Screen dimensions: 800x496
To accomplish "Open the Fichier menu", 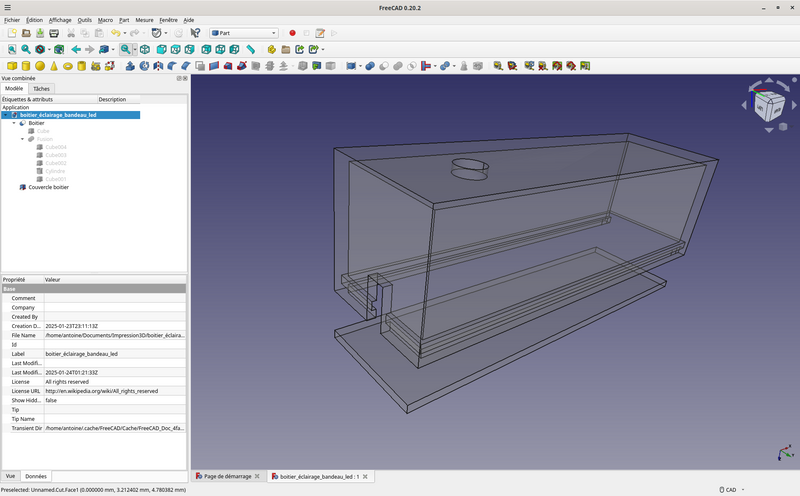I will pos(12,20).
